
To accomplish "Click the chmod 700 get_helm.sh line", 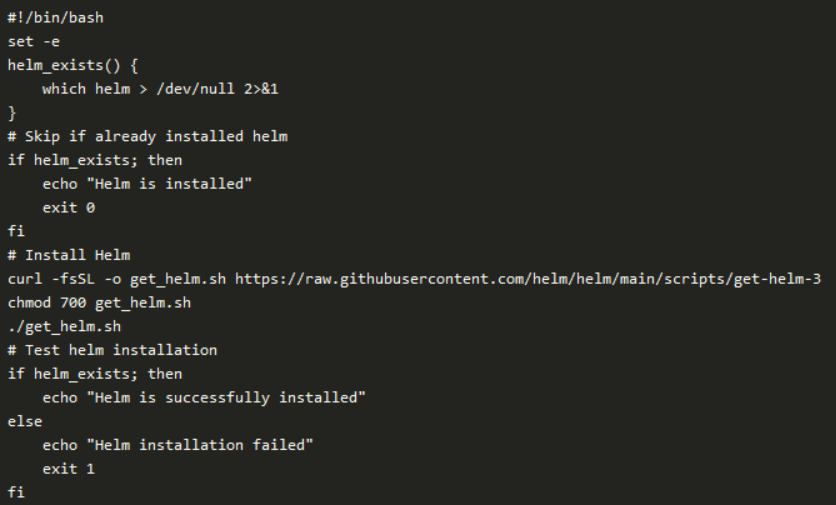I will 99,302.
